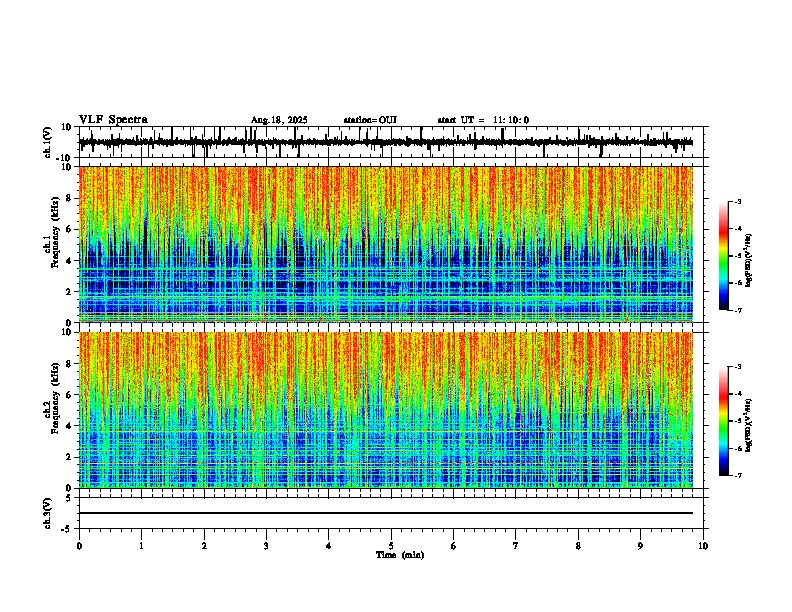The height and width of the screenshot is (612, 792).
Task: Click the ch.2 colorbar log(PSD) unit label
Action: [749, 425]
